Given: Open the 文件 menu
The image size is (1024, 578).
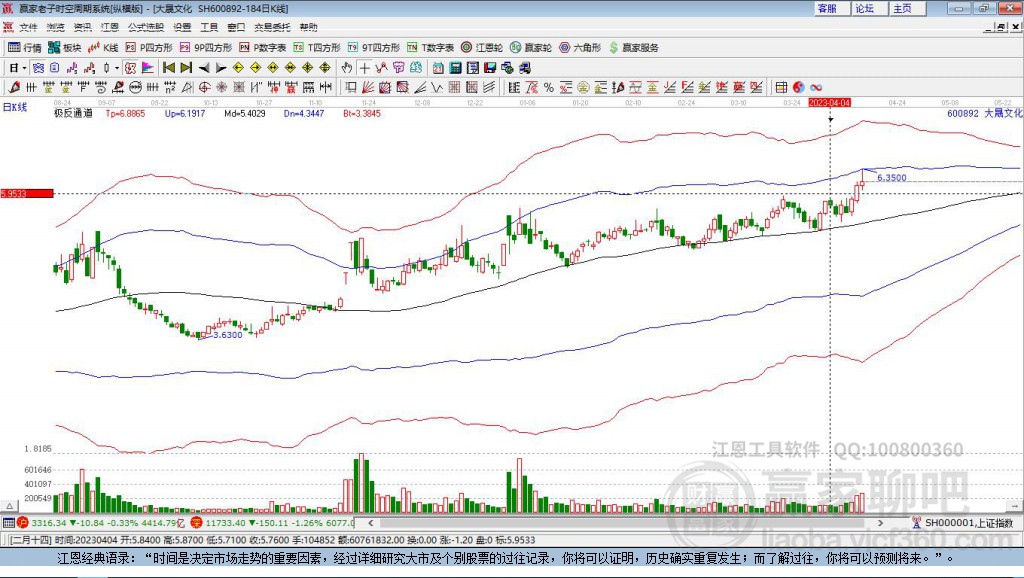Looking at the screenshot, I should (x=28, y=27).
